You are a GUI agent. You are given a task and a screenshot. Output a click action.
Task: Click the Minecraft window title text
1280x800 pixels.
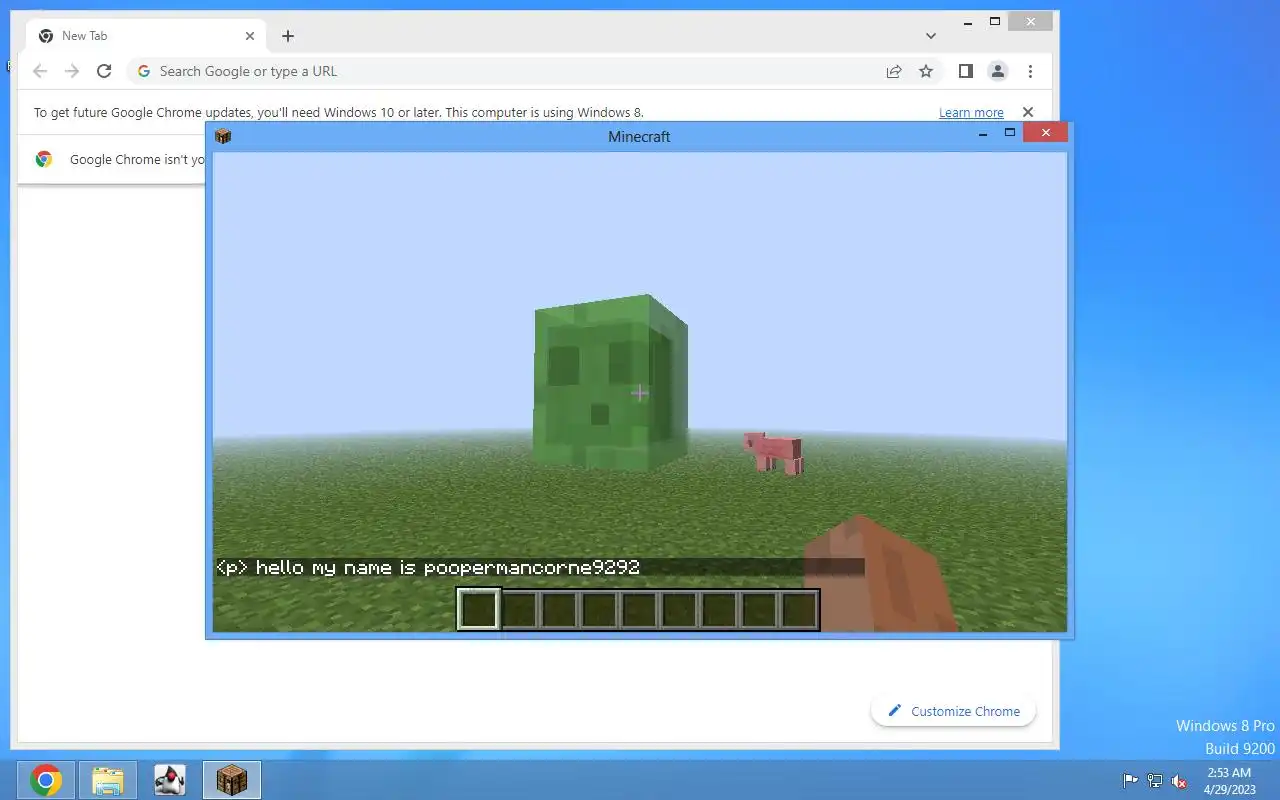pos(639,137)
